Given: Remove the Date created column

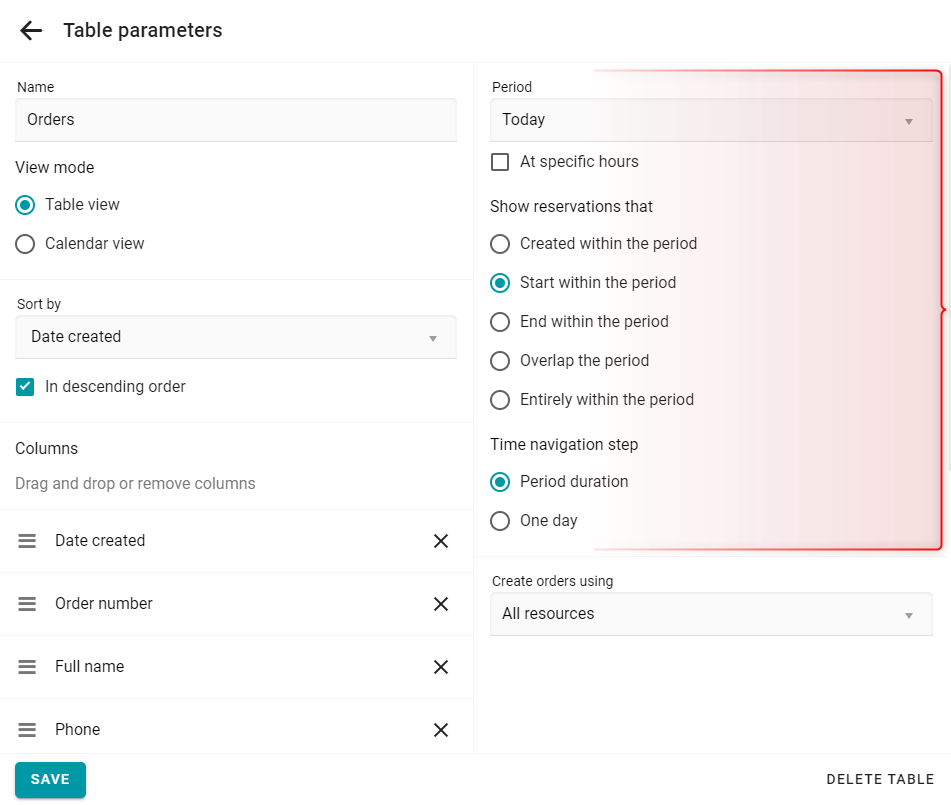Looking at the screenshot, I should click(x=441, y=541).
